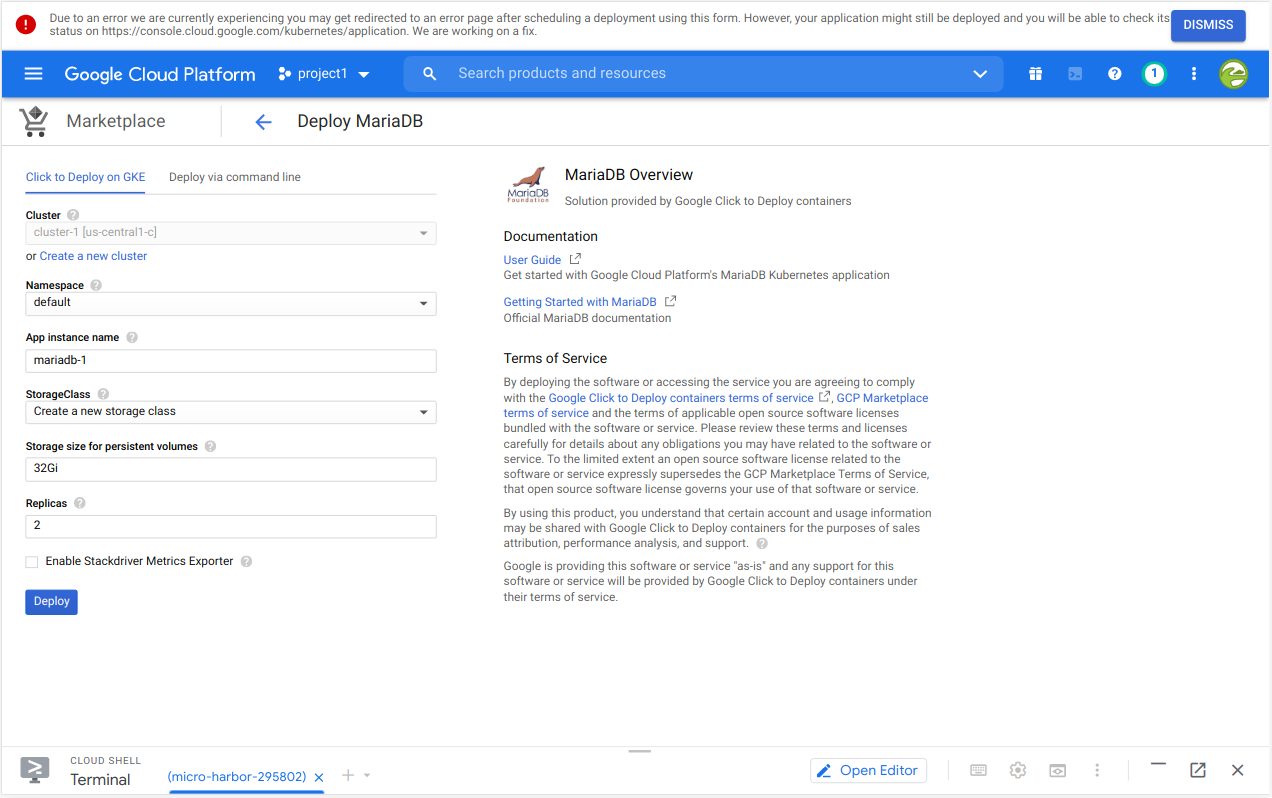Viewport: 1272px width, 798px height.
Task: Open the gift free-trial icon
Action: (x=1035, y=74)
